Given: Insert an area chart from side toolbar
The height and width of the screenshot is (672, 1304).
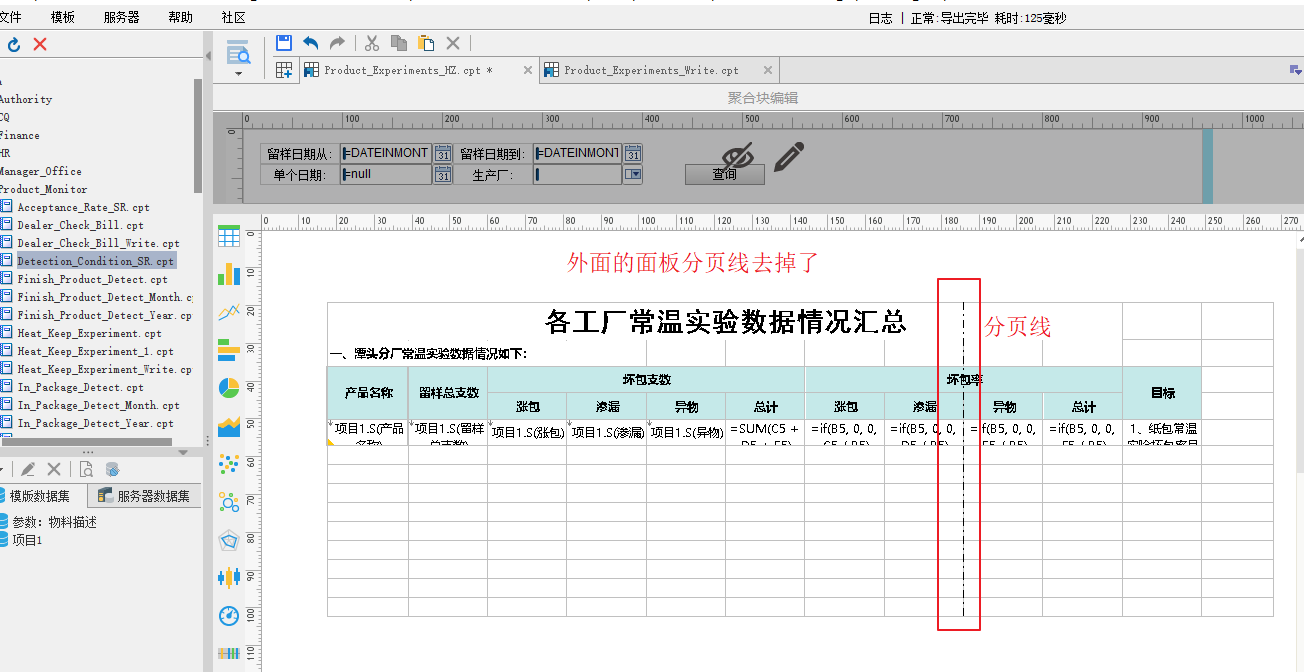Looking at the screenshot, I should (x=229, y=426).
